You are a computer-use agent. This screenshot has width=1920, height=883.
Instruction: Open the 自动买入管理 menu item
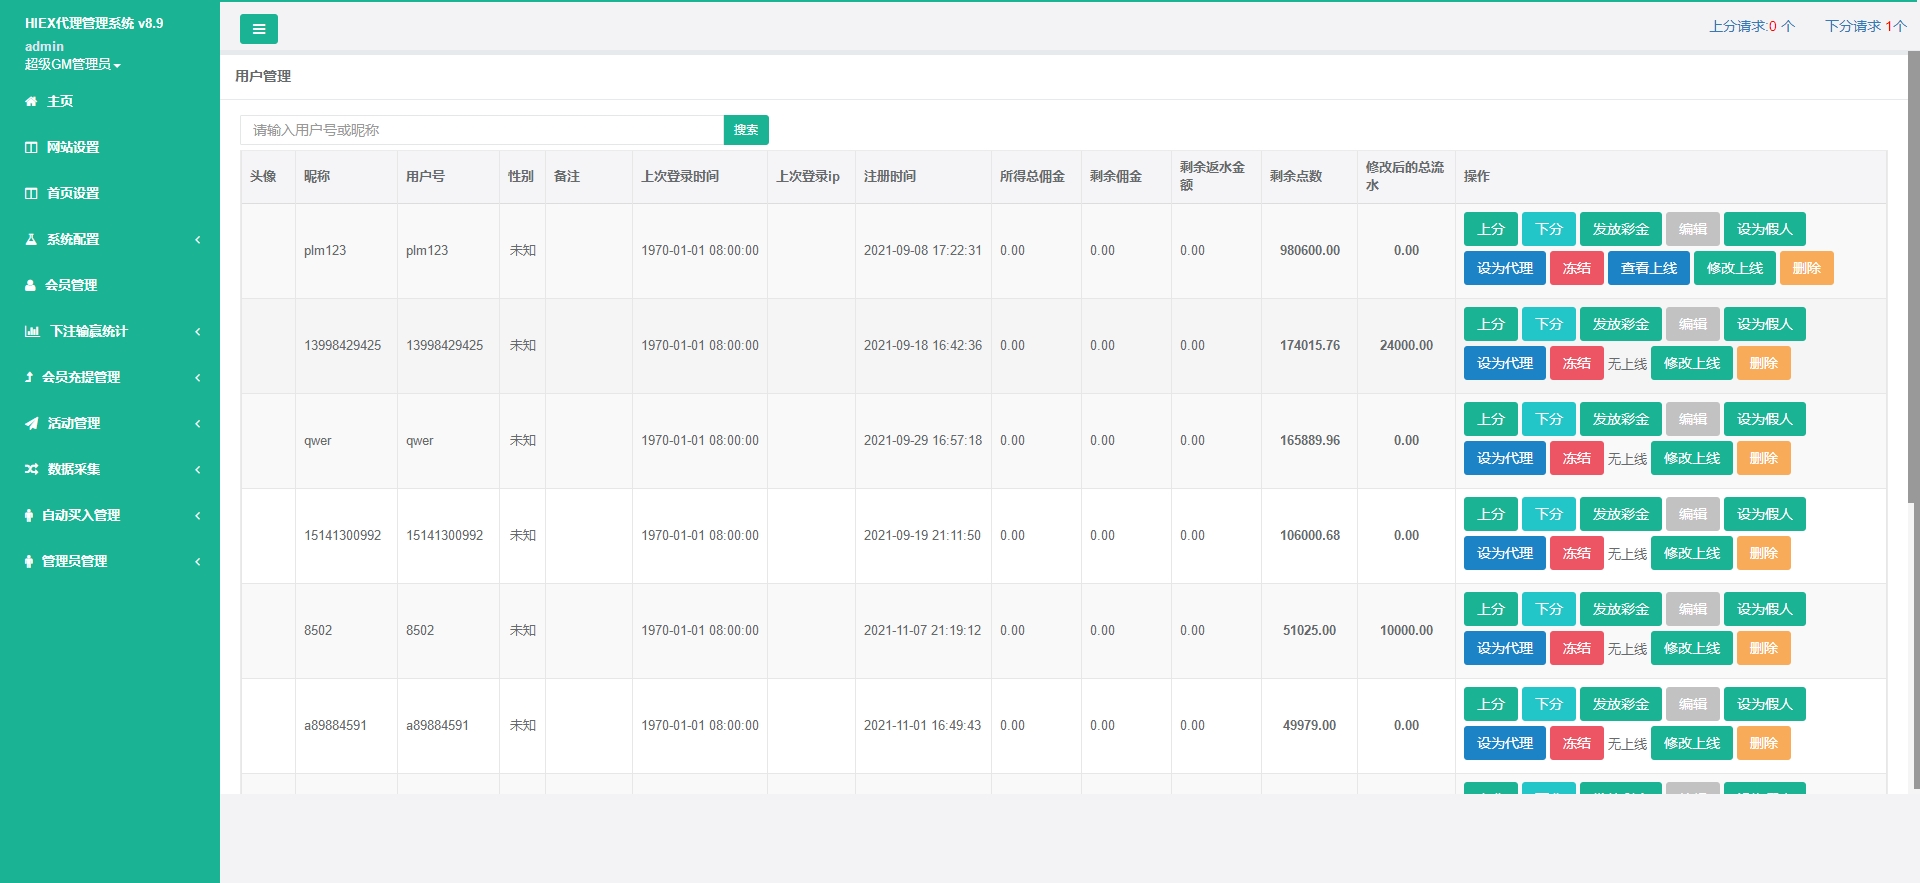click(x=81, y=515)
